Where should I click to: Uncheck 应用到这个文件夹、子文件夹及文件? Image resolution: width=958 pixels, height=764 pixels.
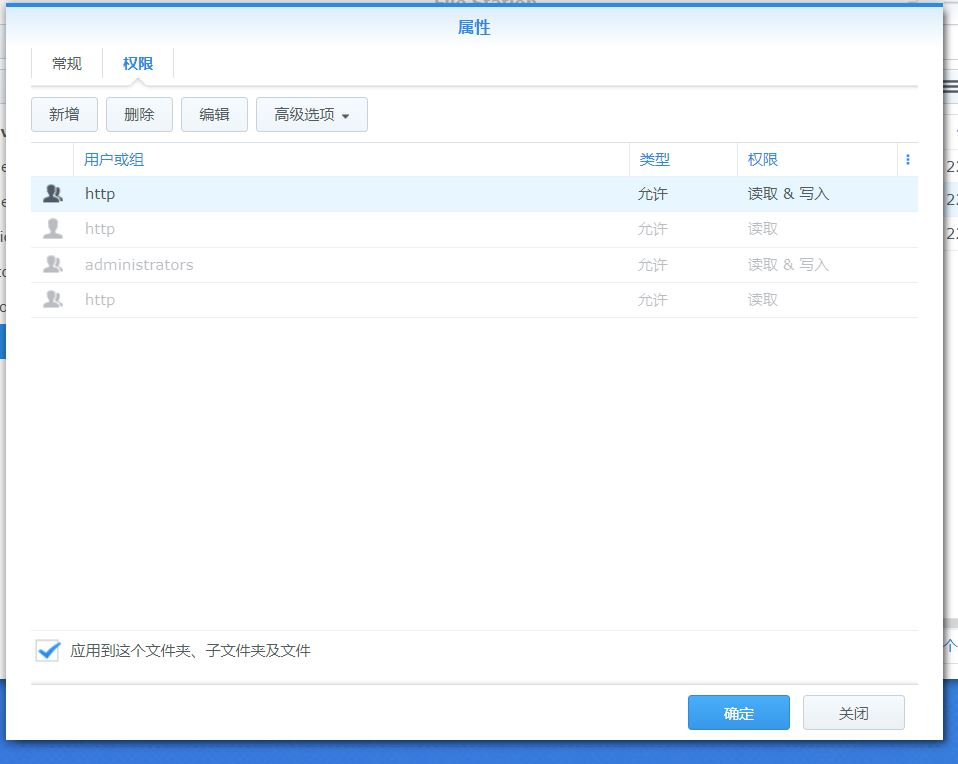coord(46,650)
